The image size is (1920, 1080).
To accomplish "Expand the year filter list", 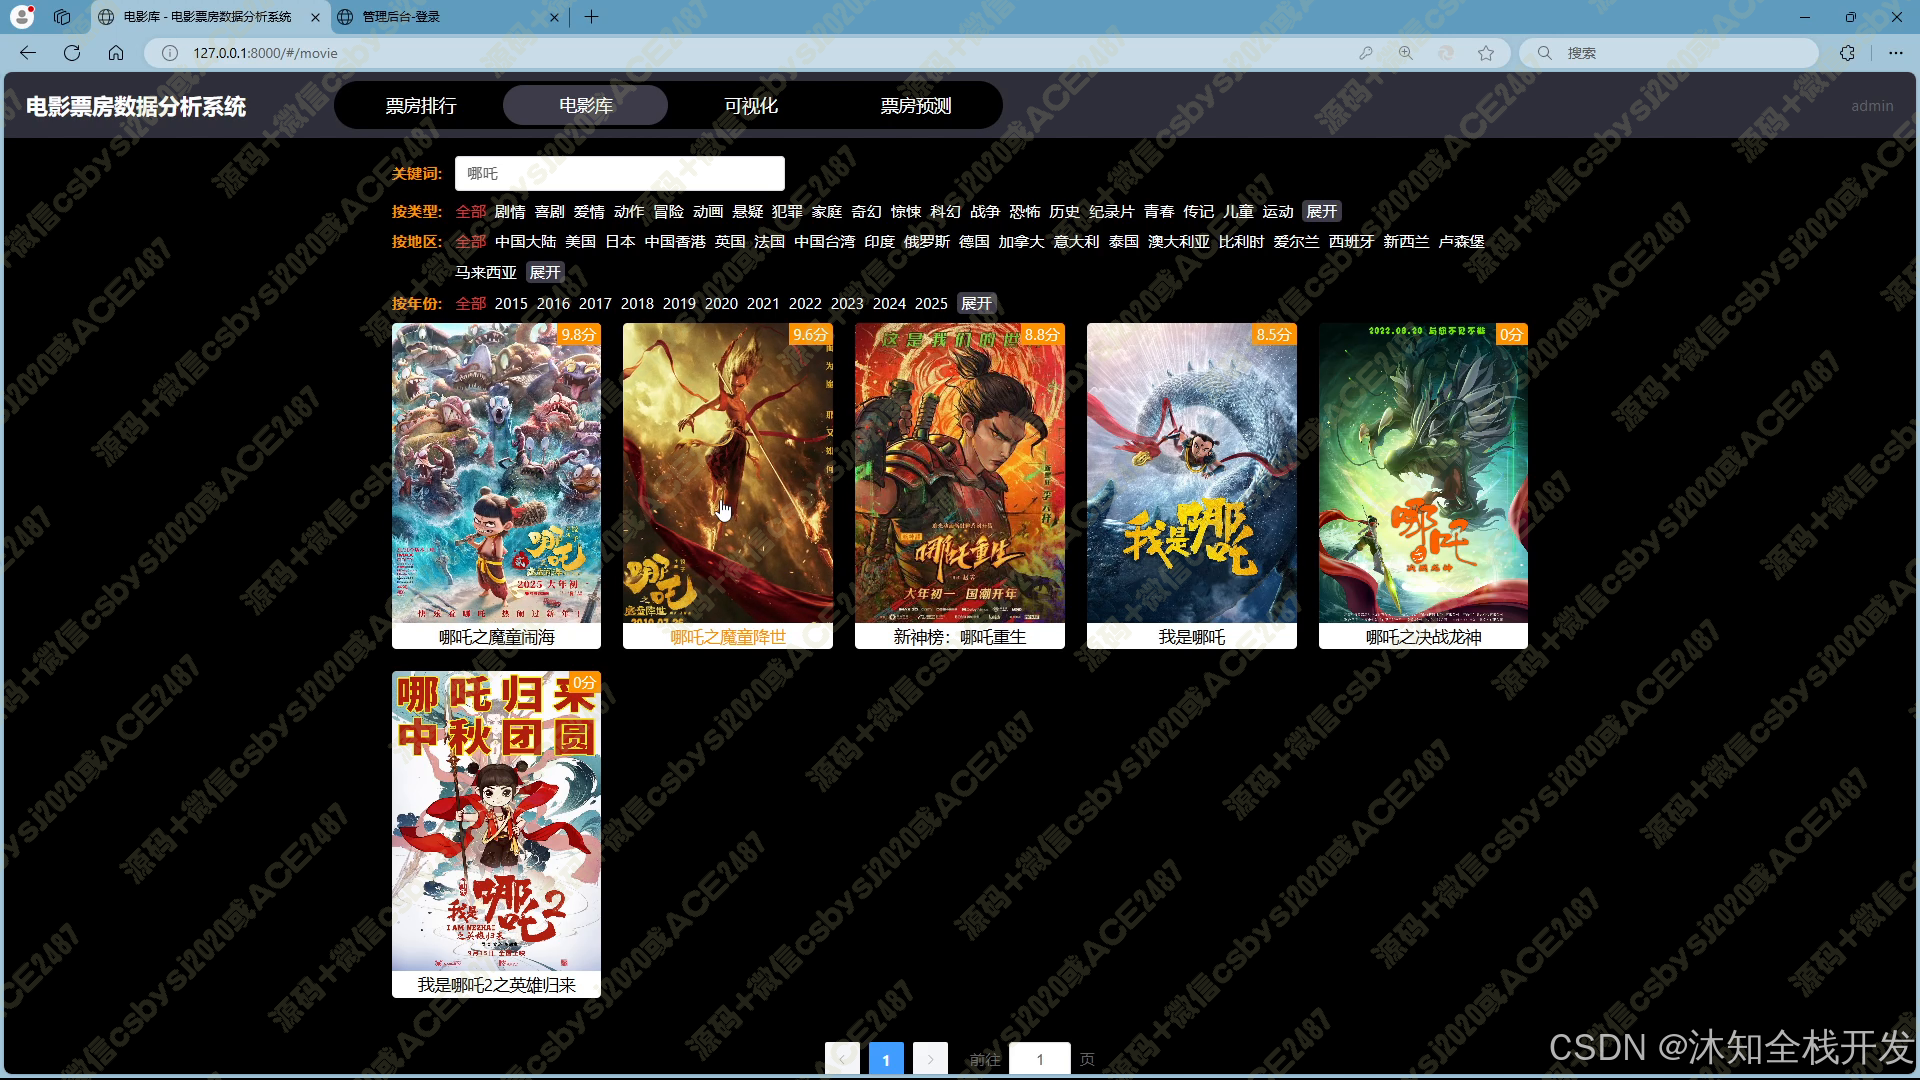I will (x=977, y=304).
